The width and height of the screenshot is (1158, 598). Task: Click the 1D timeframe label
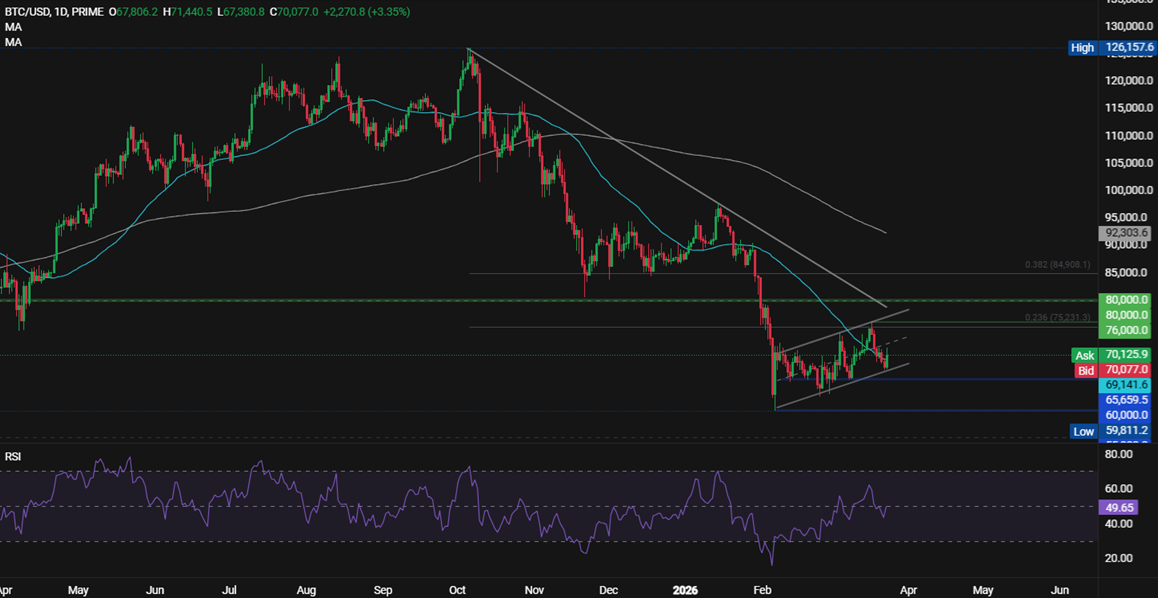click(x=60, y=10)
